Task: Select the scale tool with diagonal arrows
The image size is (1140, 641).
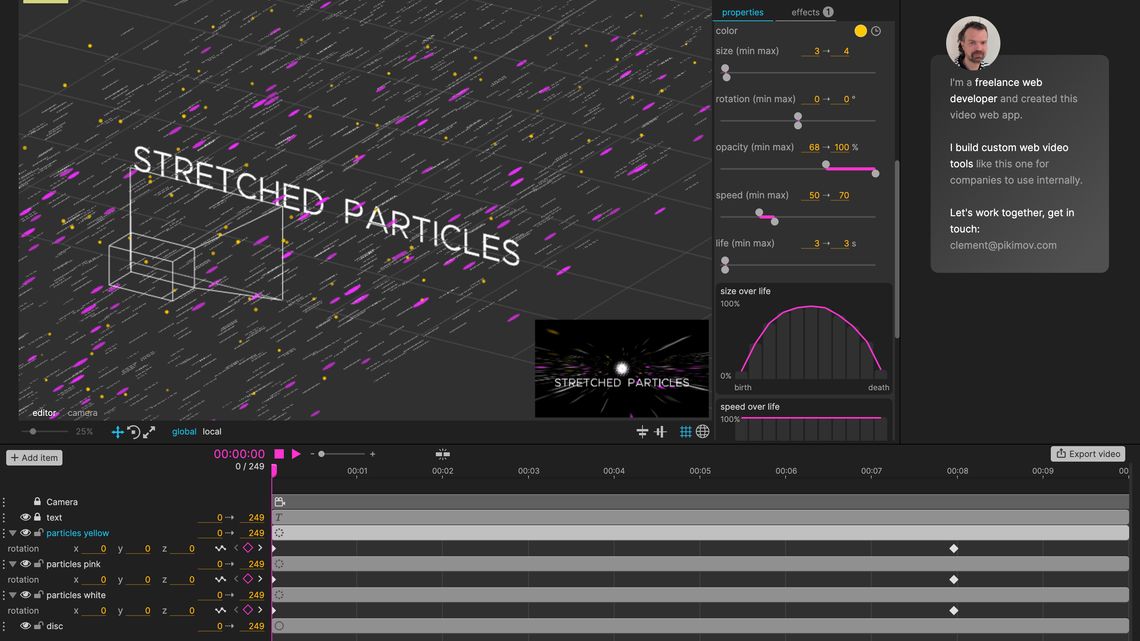Action: (149, 432)
